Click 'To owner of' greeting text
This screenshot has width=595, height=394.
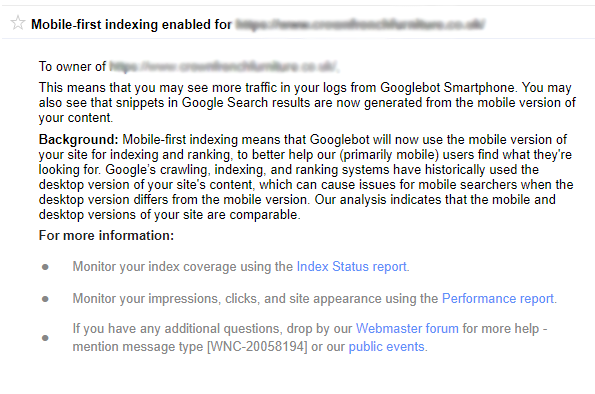(72, 66)
